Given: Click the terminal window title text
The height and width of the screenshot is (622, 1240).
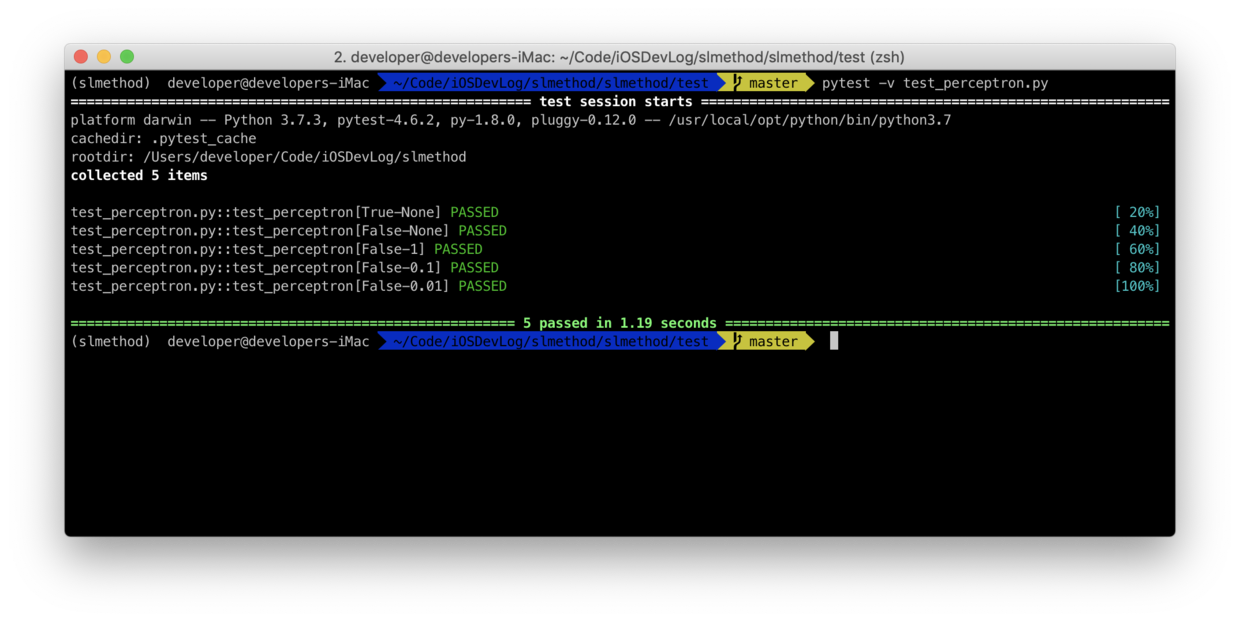Looking at the screenshot, I should 619,57.
